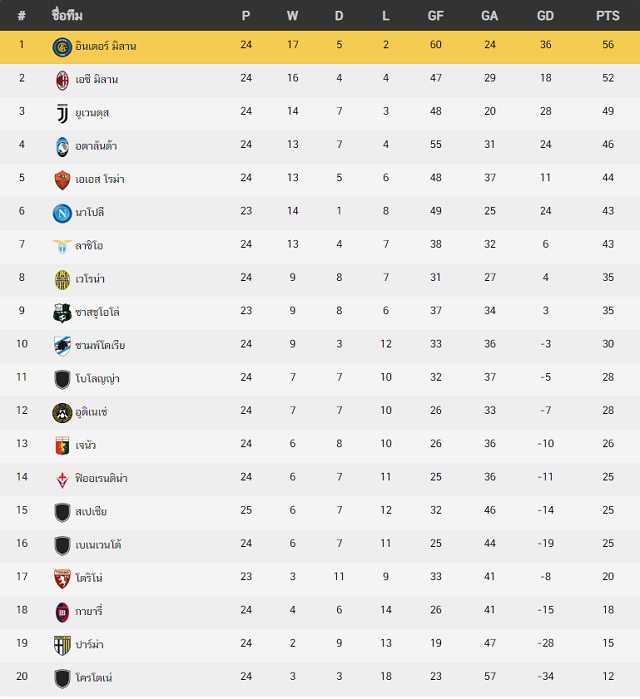Open the Genoa club crest
Screen dimensions: 640x699
coord(62,446)
